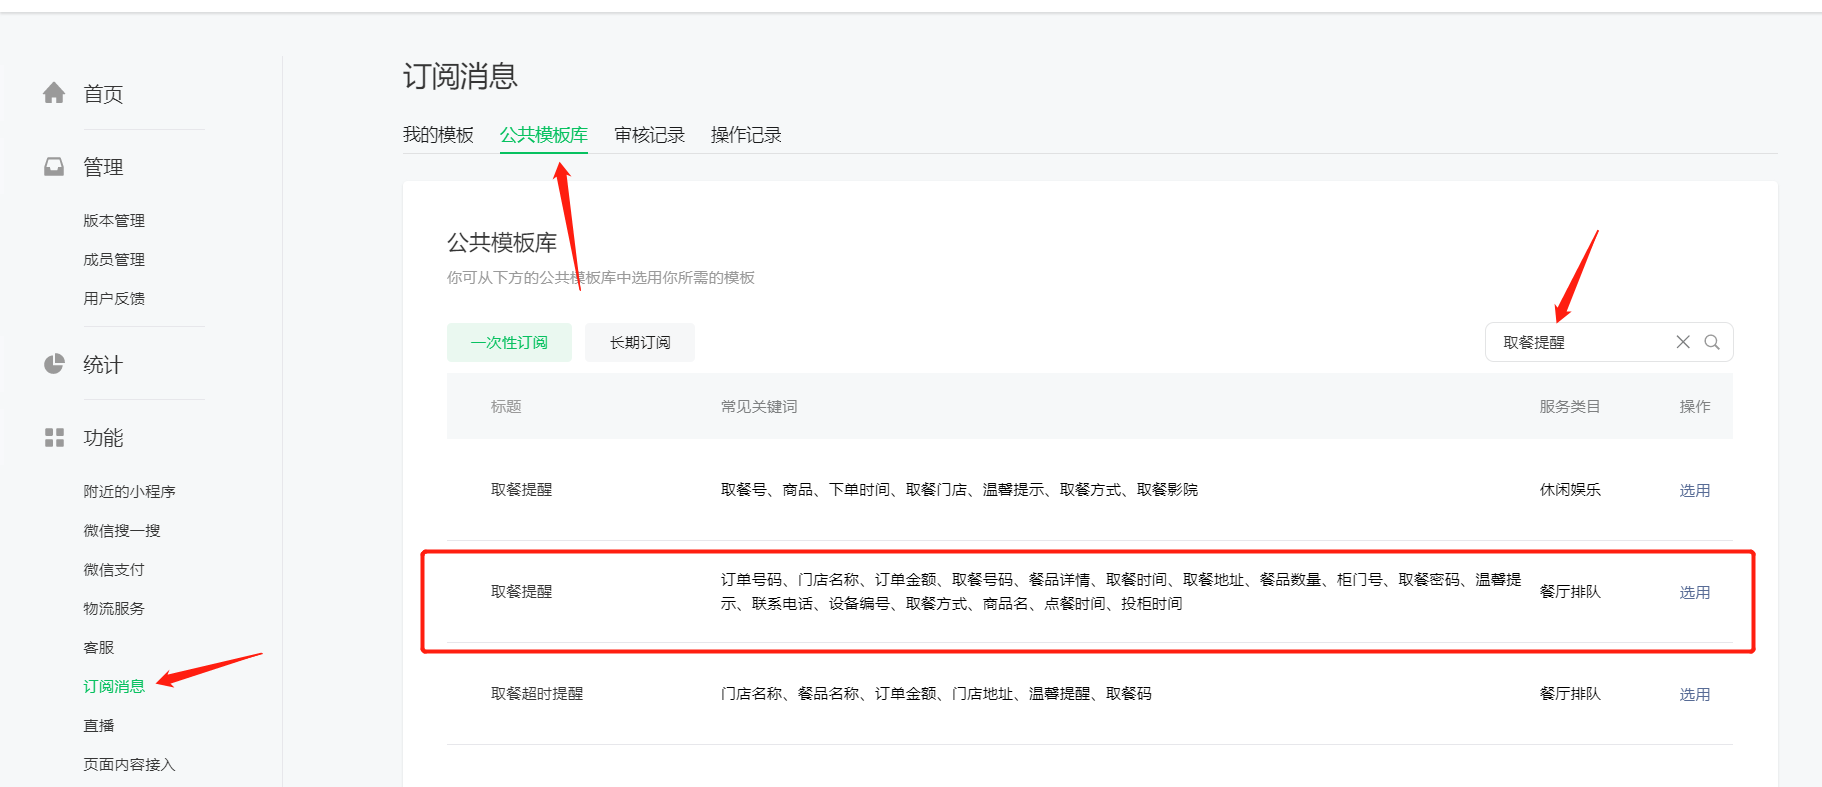The image size is (1822, 787).
Task: Select 选用 for 休闲娱乐 取餐提醒 template
Action: [x=1694, y=490]
